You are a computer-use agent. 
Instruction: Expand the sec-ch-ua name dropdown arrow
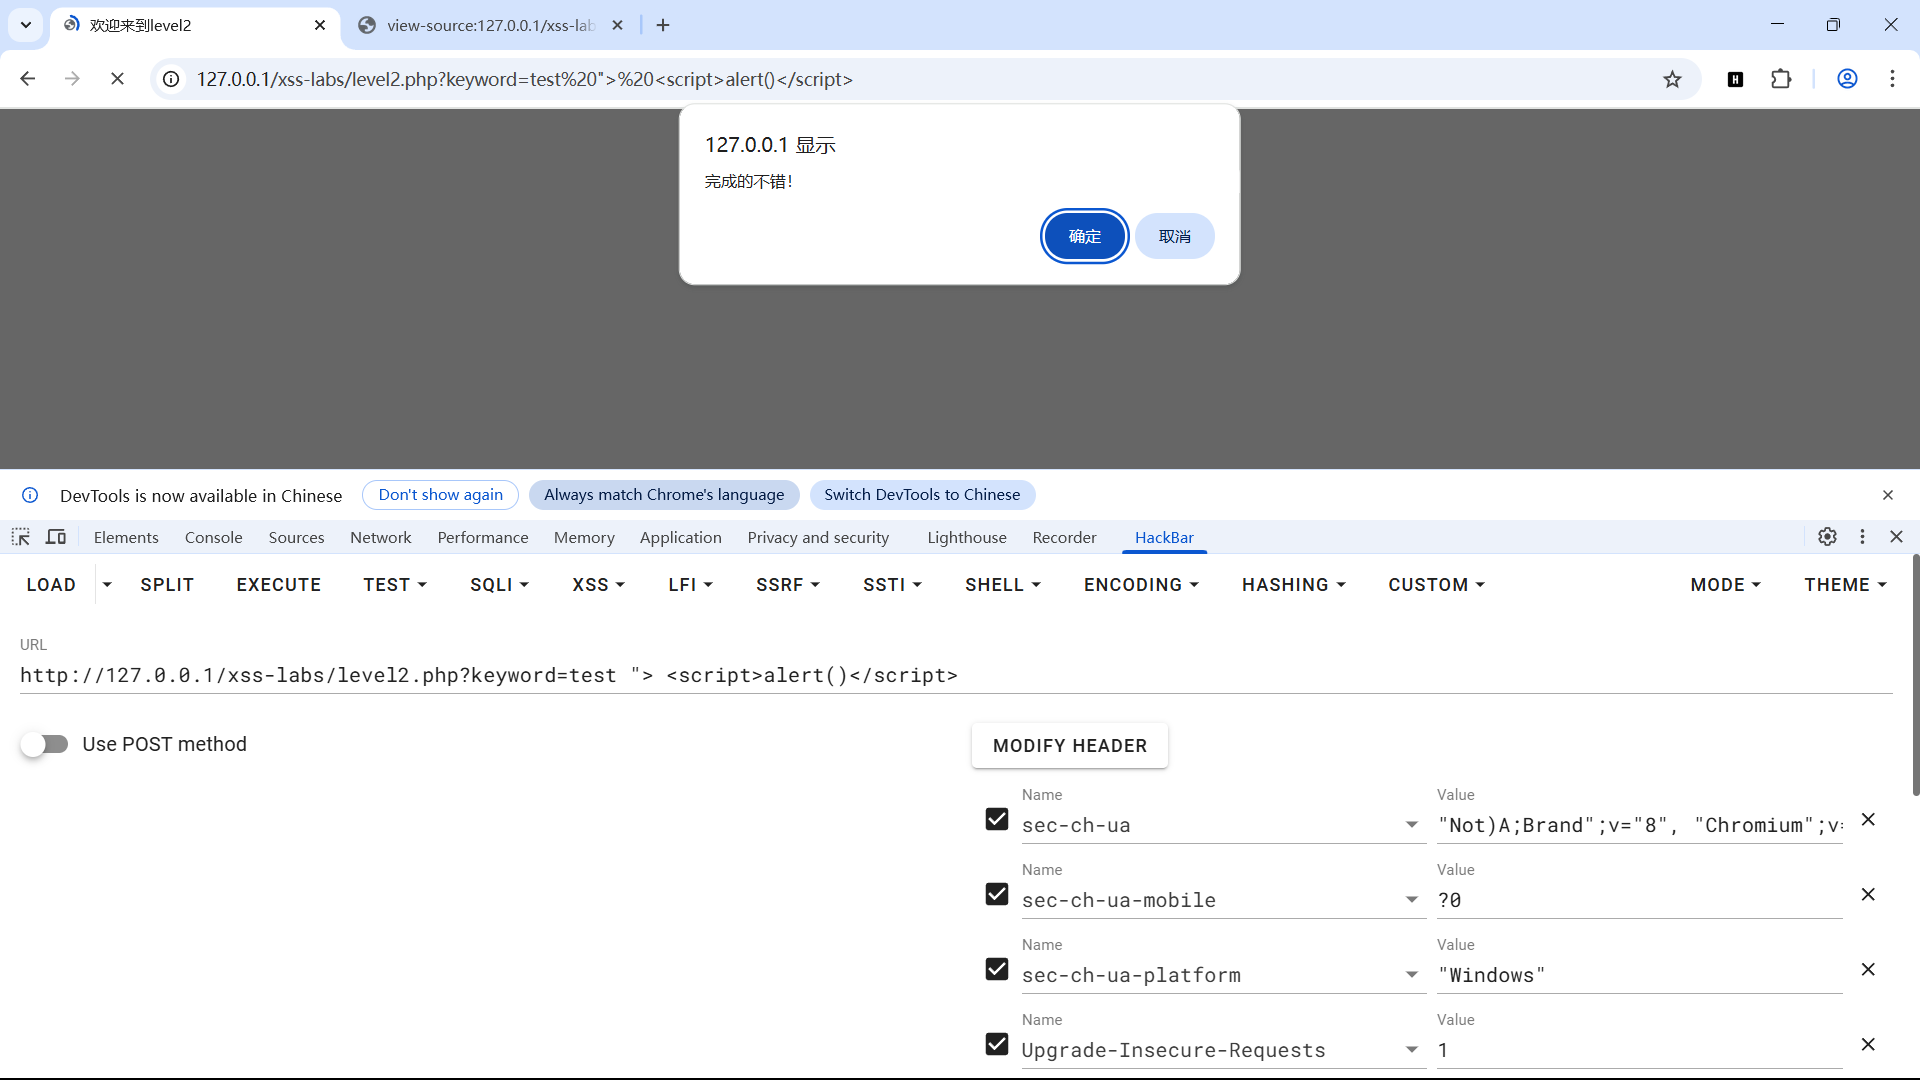[1411, 825]
